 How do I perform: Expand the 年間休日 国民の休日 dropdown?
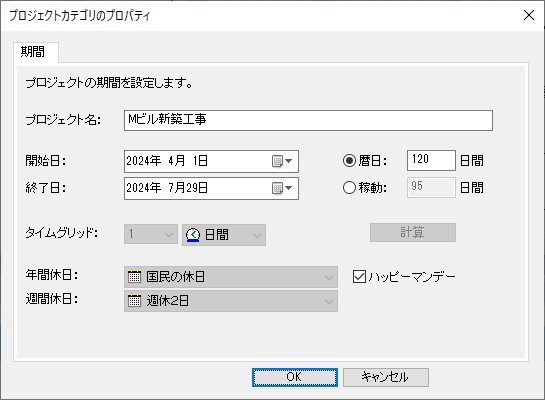pyautogui.click(x=231, y=277)
